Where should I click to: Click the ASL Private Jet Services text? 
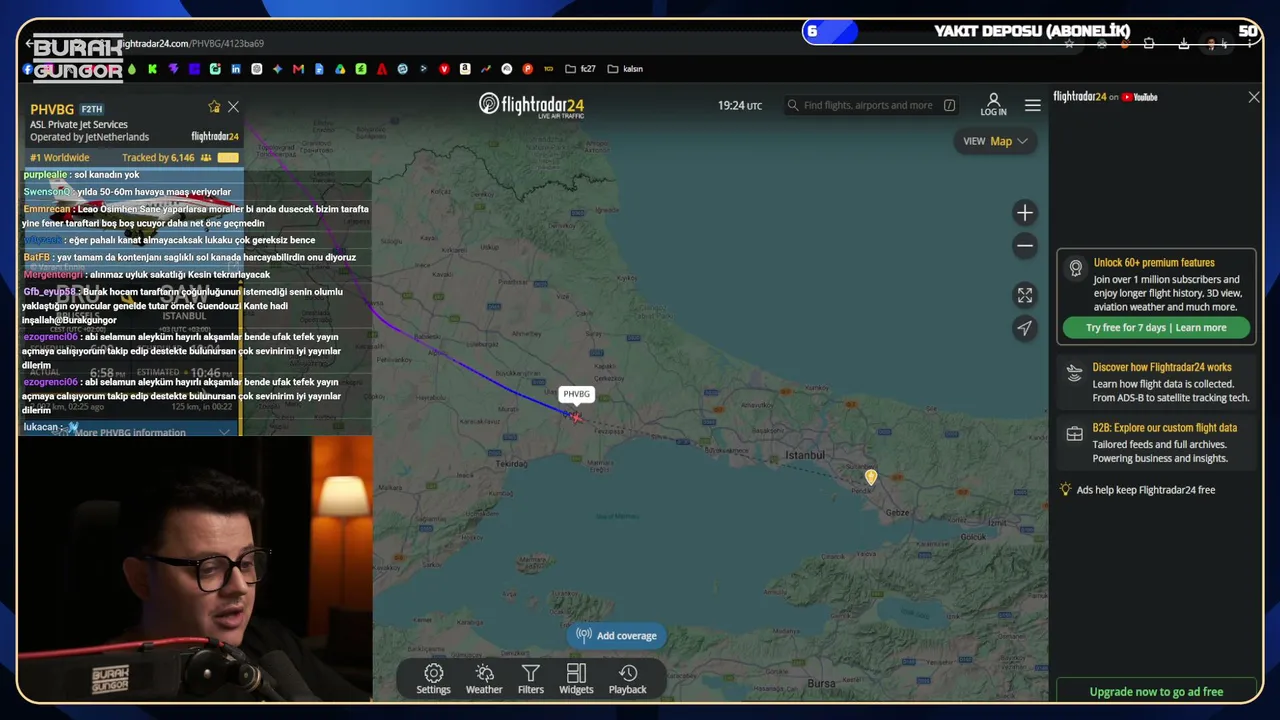(x=79, y=125)
